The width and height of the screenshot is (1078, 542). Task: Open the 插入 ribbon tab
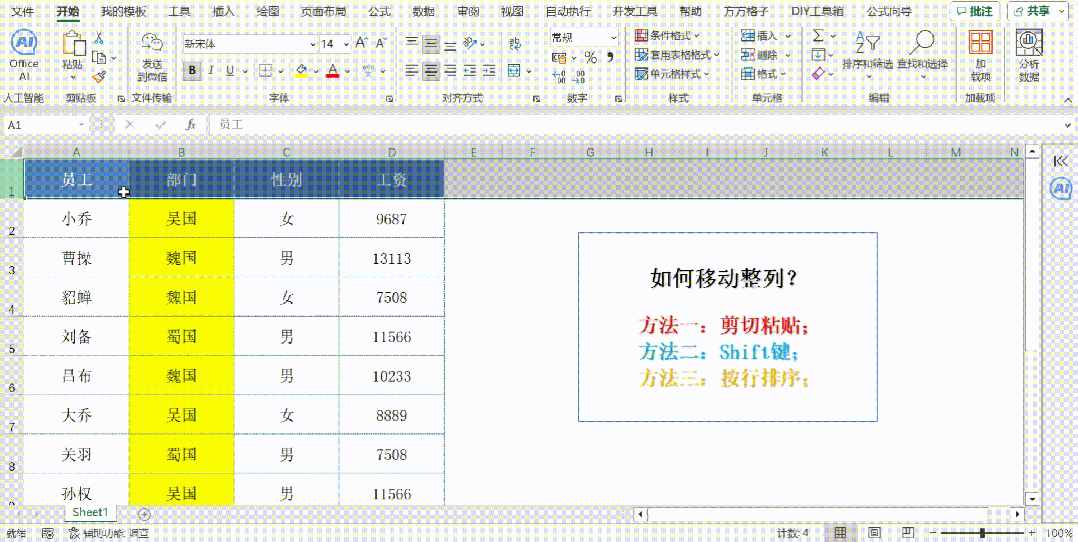click(223, 12)
